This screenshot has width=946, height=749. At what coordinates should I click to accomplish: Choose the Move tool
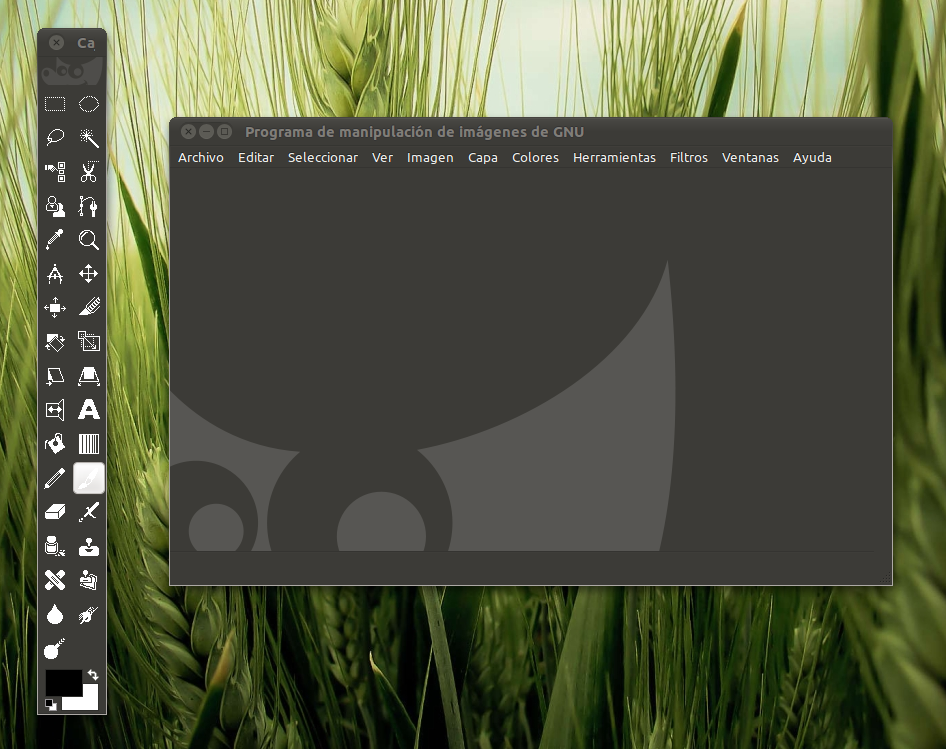click(x=89, y=274)
